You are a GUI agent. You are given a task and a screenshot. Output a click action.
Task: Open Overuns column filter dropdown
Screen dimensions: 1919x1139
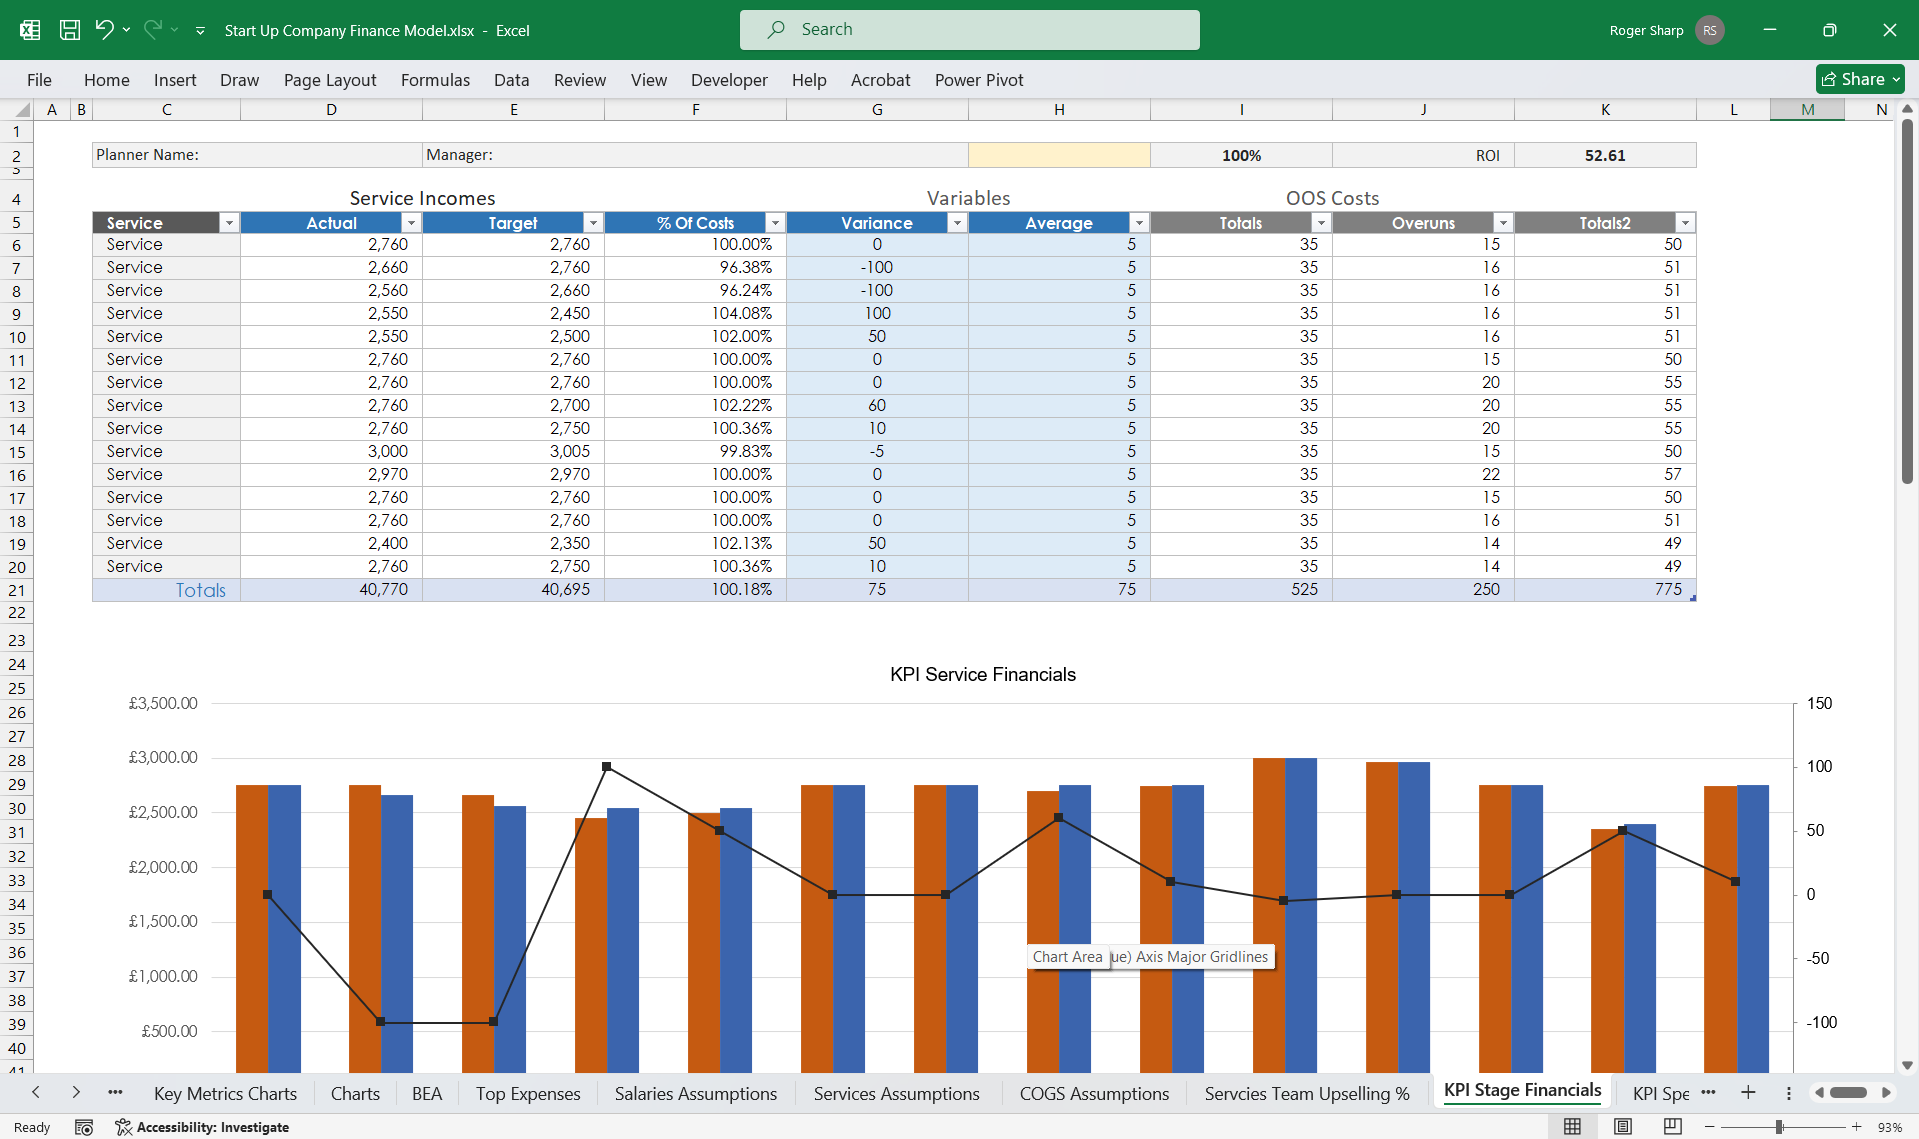coord(1503,223)
